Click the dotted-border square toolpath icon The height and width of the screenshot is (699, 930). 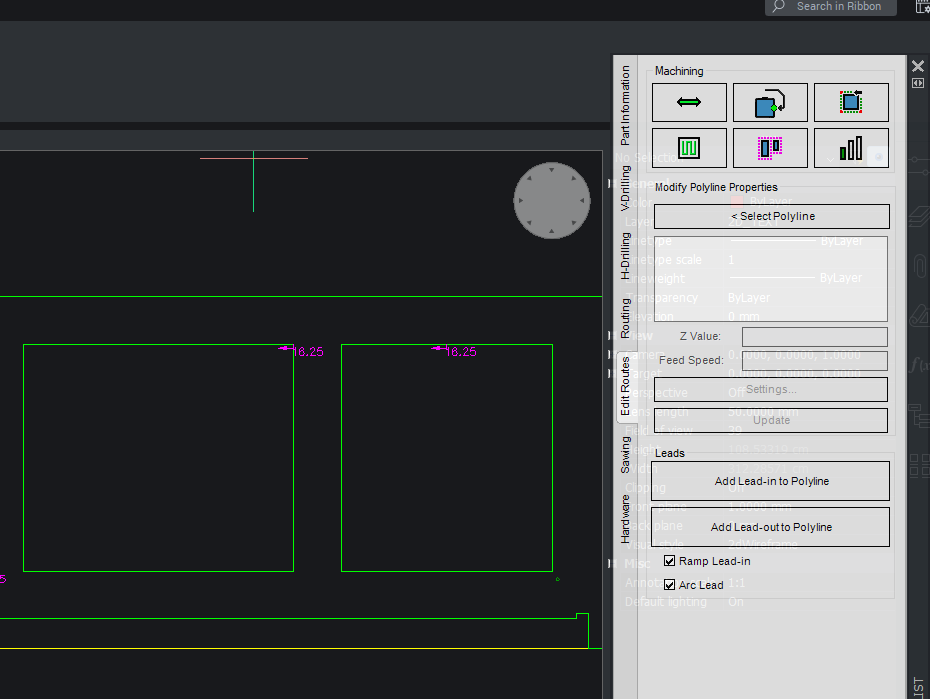coord(851,103)
